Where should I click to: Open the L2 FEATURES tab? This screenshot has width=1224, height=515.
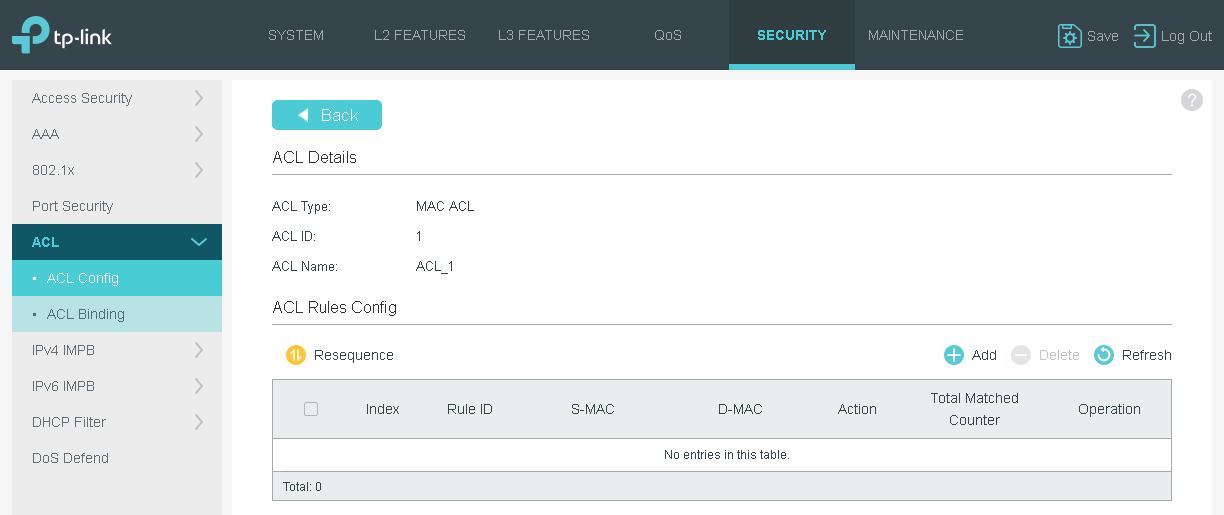pos(420,35)
